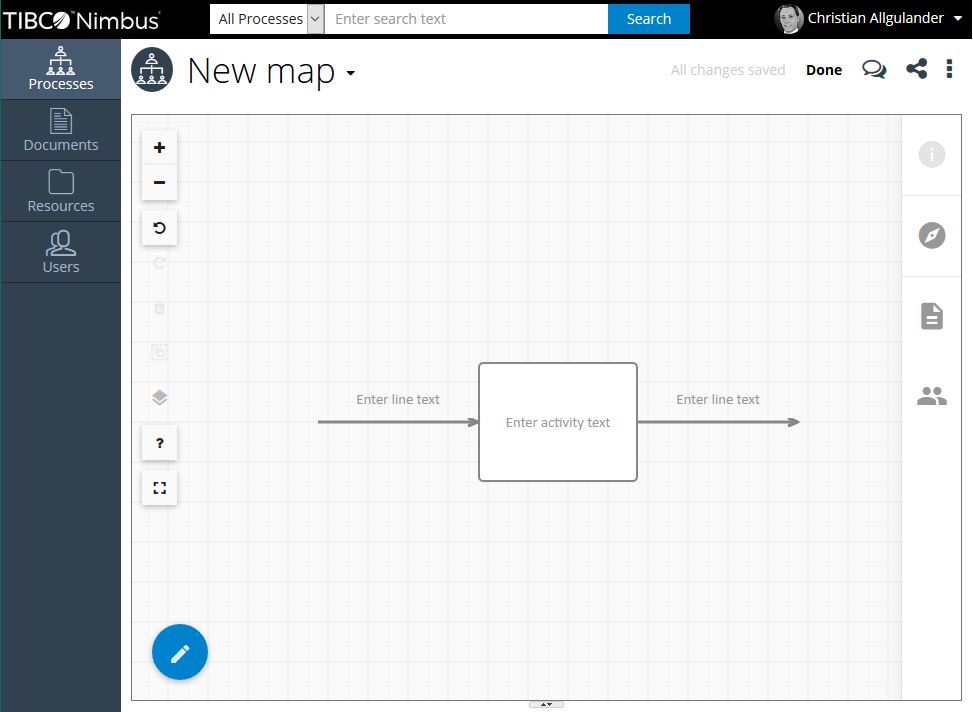Select the right Enter line text label
The width and height of the screenshot is (973, 712).
718,400
